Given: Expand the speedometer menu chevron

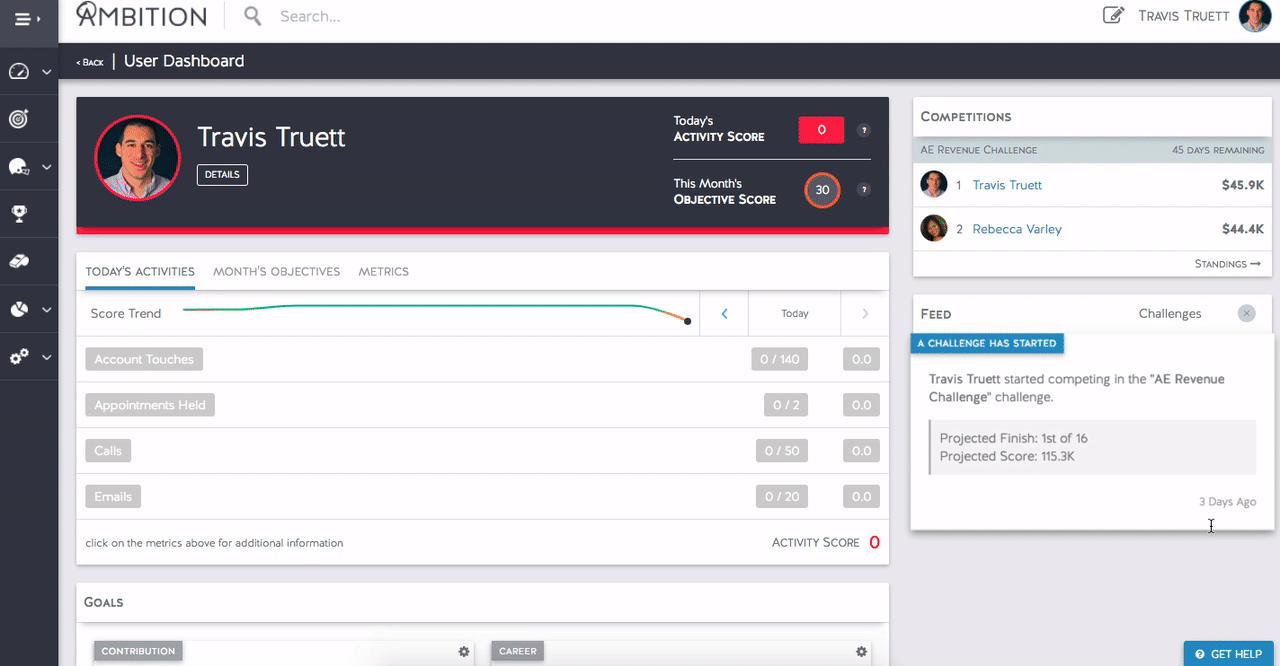Looking at the screenshot, I should pos(46,72).
